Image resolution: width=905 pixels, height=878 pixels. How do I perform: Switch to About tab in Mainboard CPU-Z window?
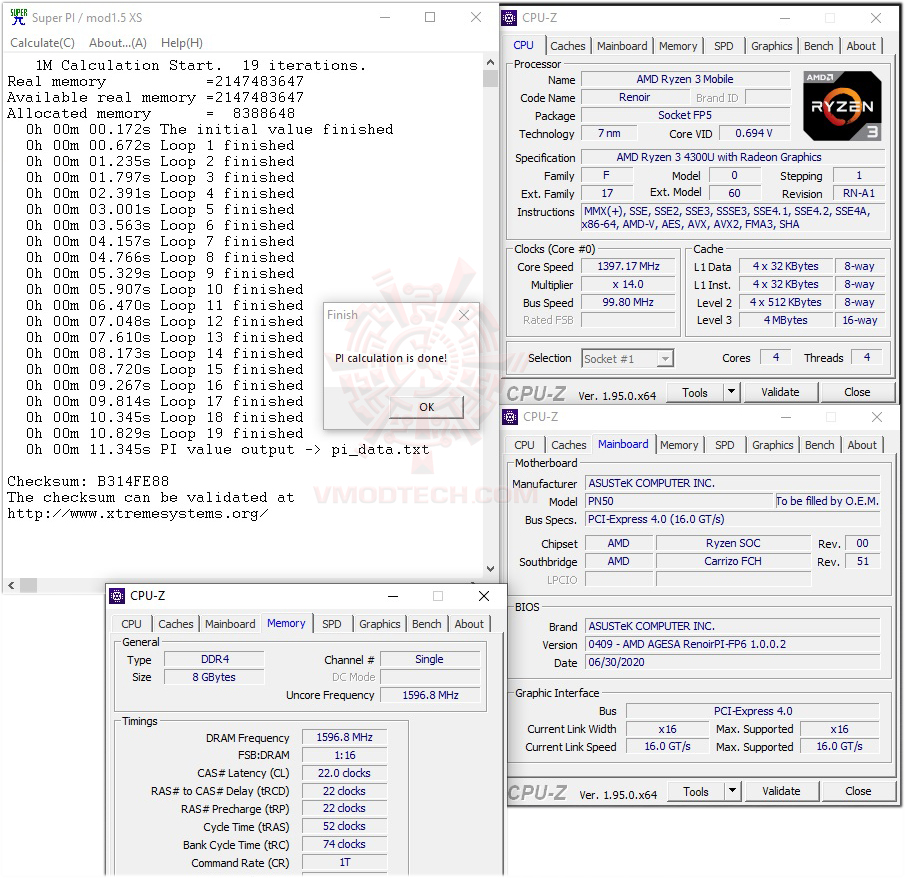click(x=862, y=445)
